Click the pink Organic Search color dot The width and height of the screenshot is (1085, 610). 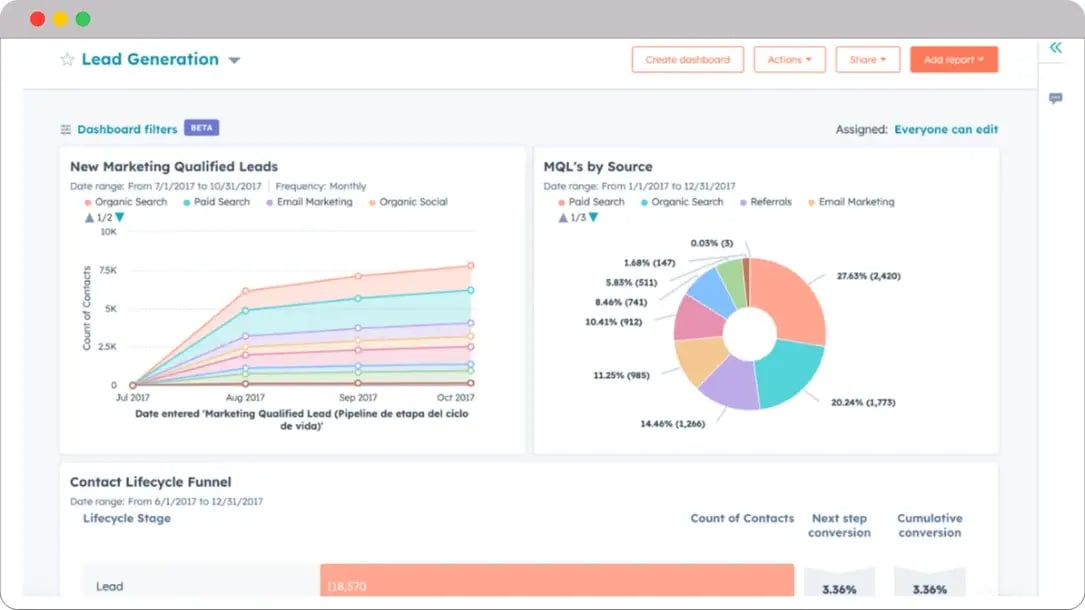click(88, 202)
